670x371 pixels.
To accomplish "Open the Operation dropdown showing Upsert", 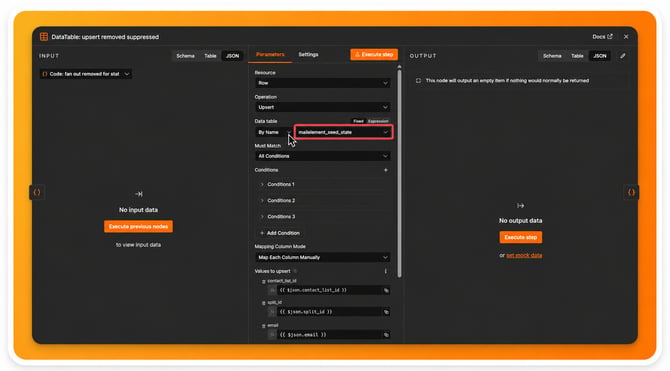I will (x=323, y=107).
